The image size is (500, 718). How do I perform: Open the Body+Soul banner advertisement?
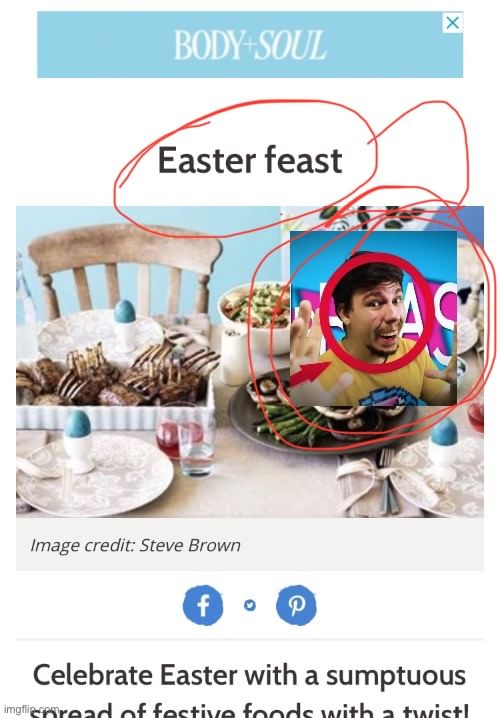tap(250, 45)
